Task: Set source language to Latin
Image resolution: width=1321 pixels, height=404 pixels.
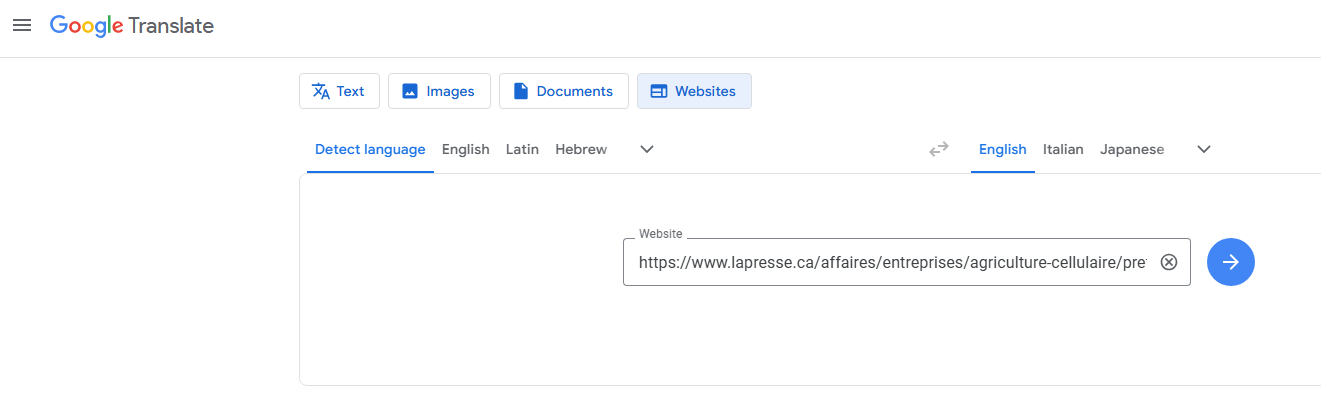Action: (522, 149)
